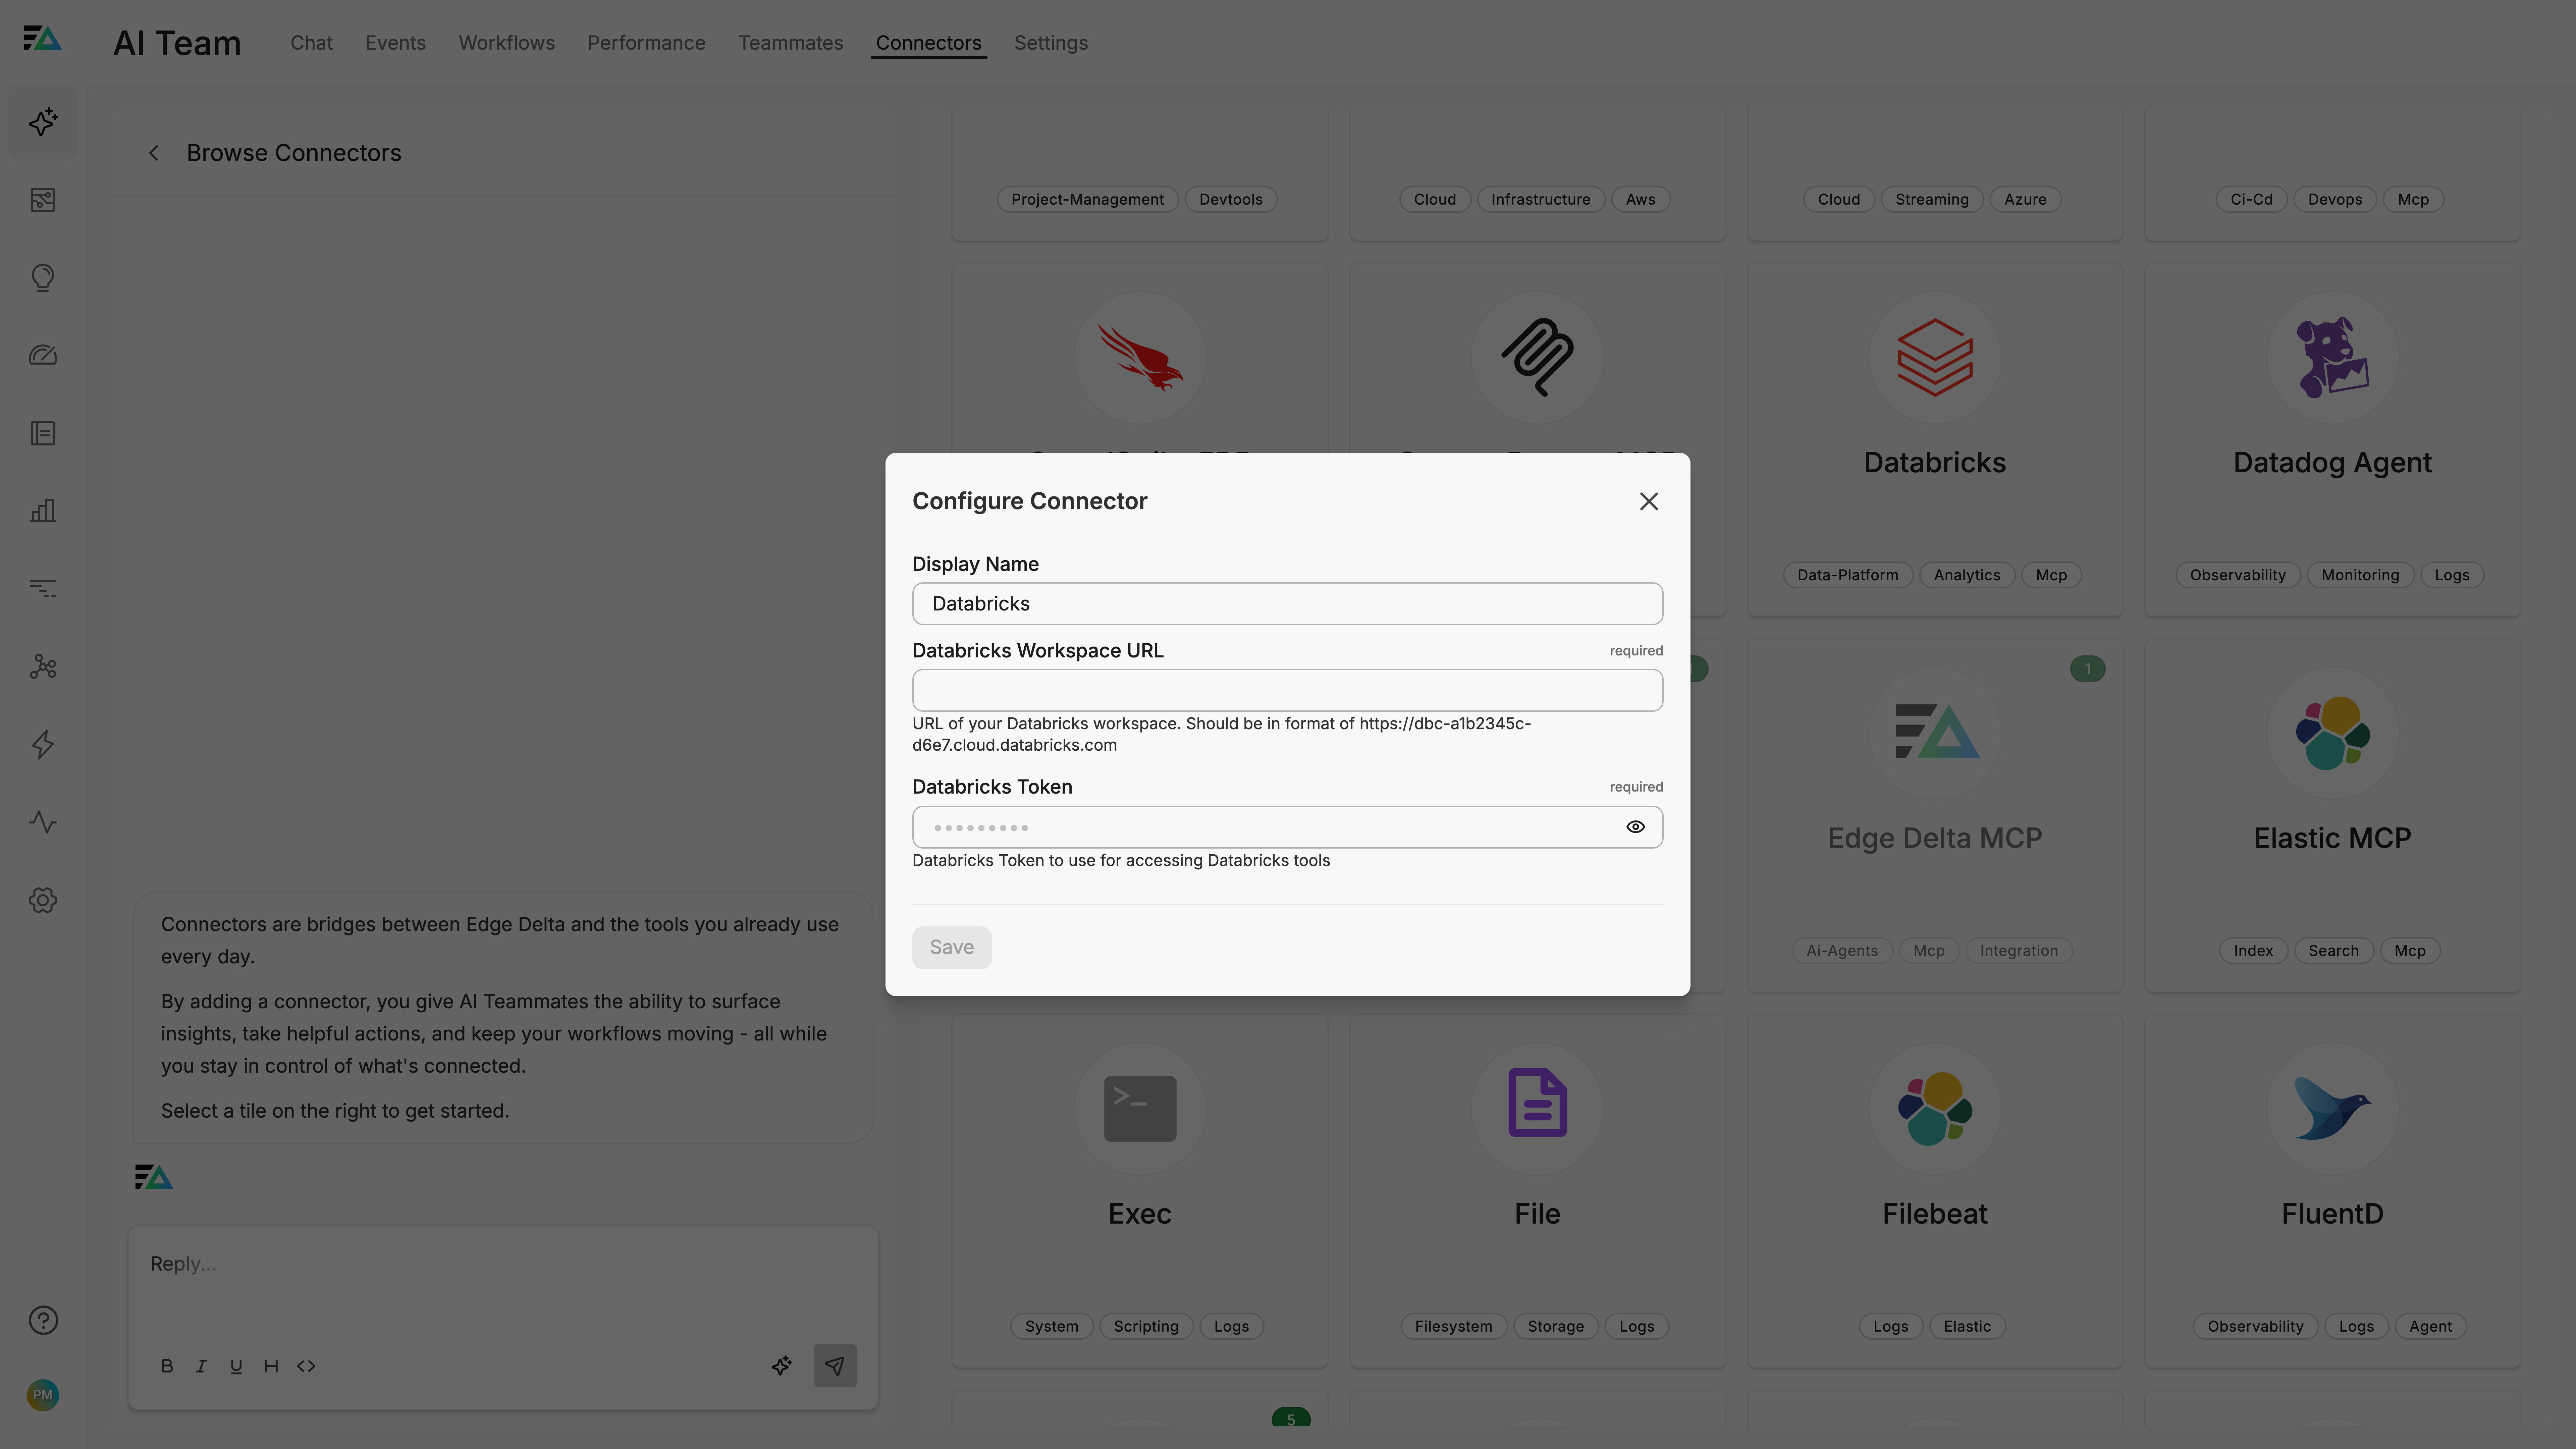Close the Configure Connector dialog
This screenshot has width=2576, height=1449.
(x=1649, y=501)
